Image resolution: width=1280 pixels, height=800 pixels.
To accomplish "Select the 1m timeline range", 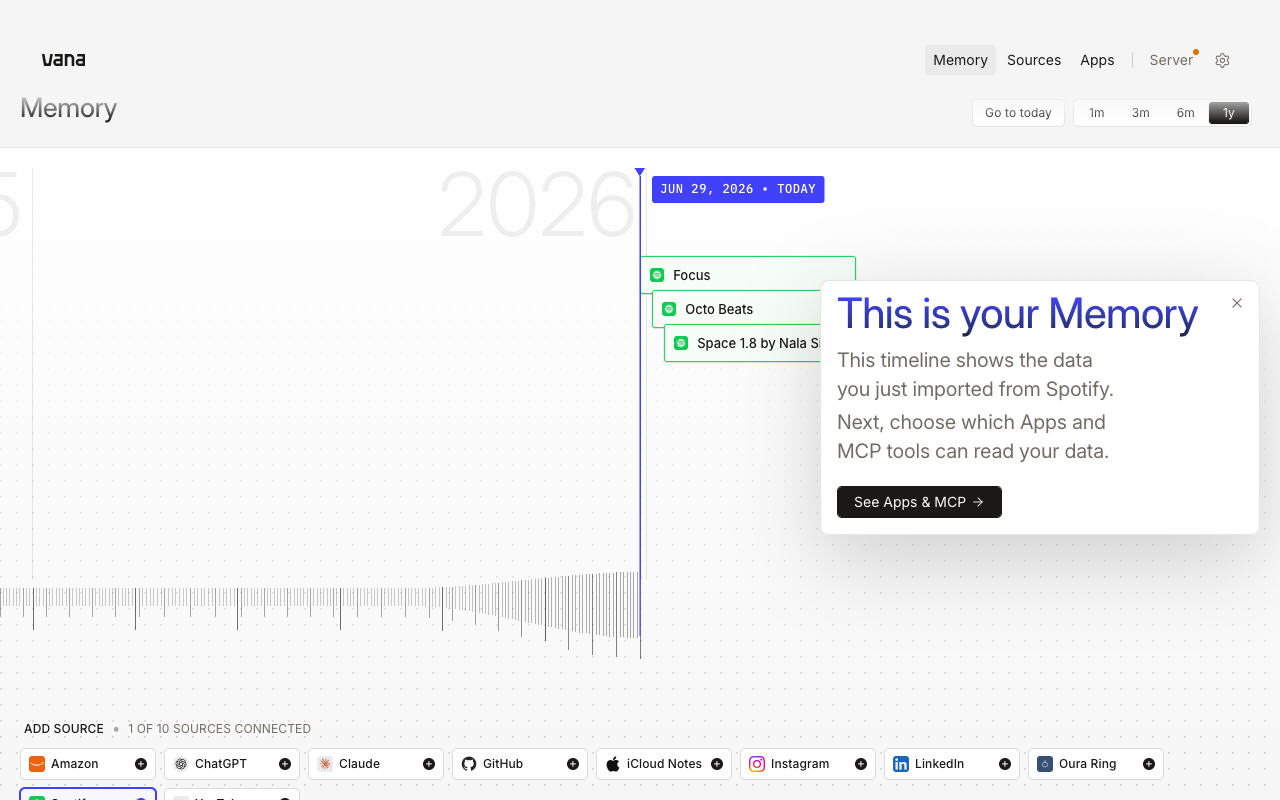I will [x=1097, y=113].
